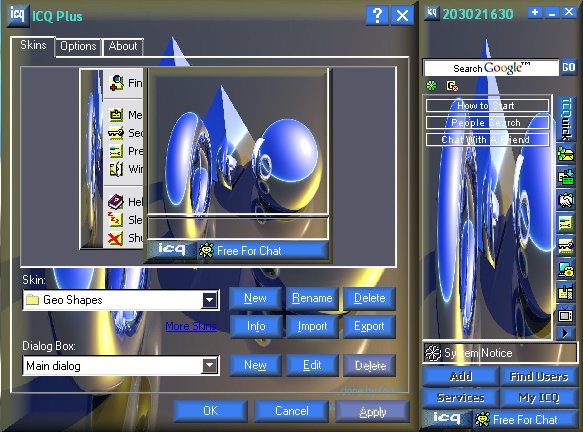Click the TV icon in ICQuick bar
Viewport: 583px width, 432px height.
[566, 316]
